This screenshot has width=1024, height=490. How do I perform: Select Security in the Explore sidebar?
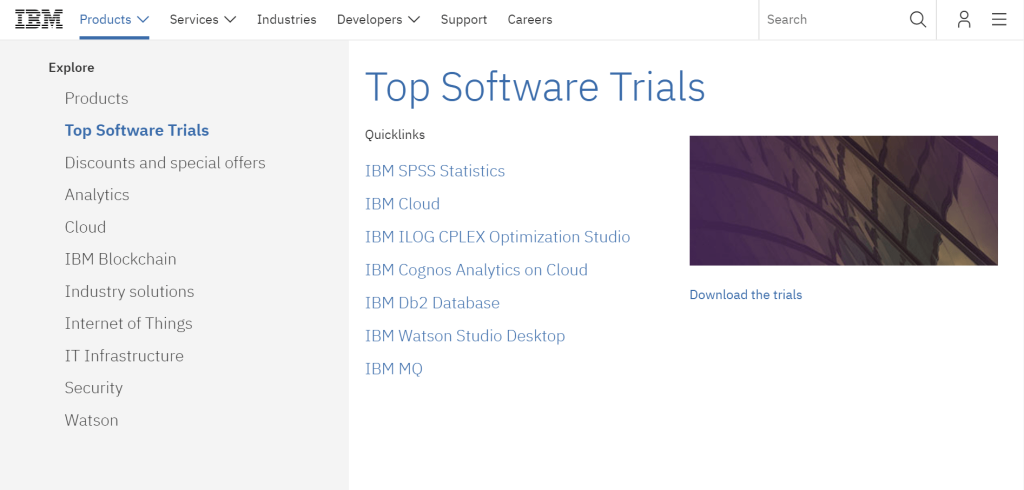pyautogui.click(x=93, y=388)
